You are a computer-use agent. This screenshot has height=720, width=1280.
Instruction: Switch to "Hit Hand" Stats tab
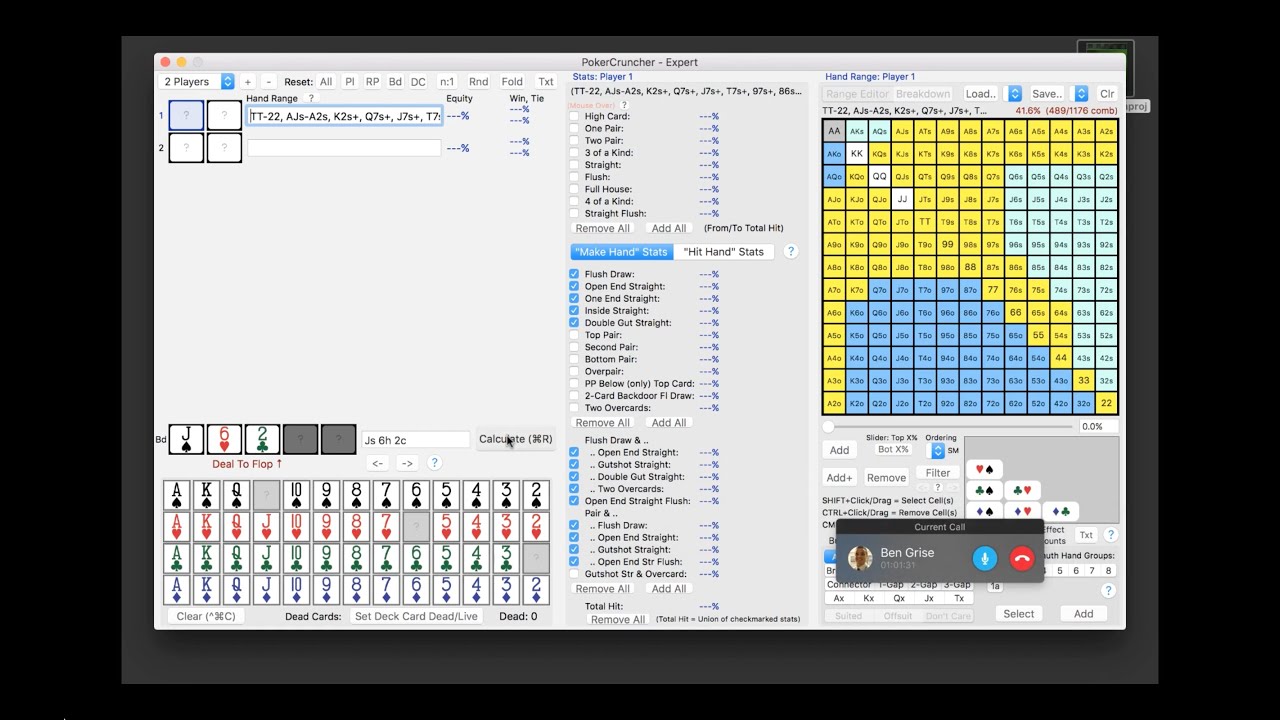tap(723, 252)
